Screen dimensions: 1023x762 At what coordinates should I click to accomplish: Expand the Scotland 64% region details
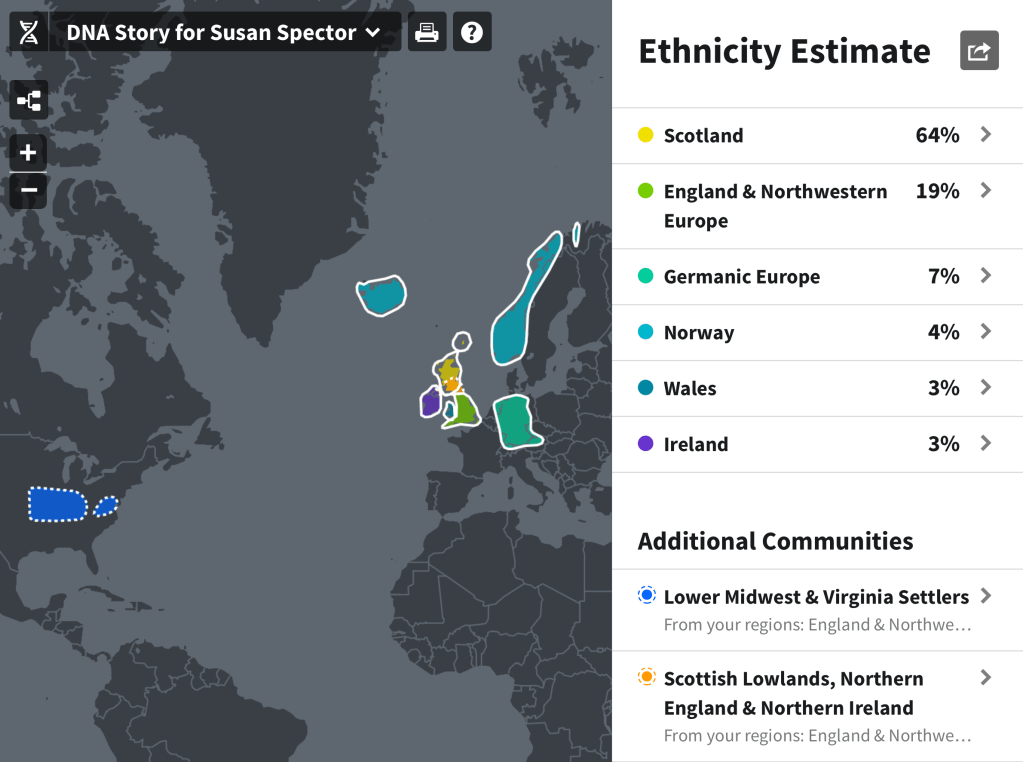click(x=985, y=135)
